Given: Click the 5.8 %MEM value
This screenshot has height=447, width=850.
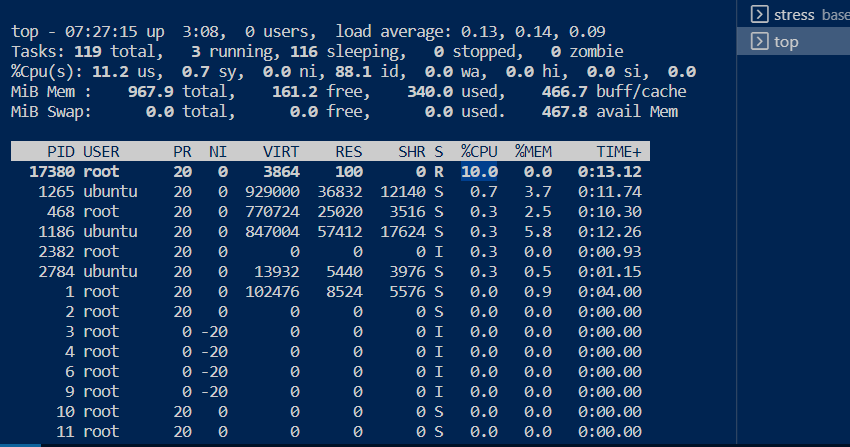Looking at the screenshot, I should 538,232.
